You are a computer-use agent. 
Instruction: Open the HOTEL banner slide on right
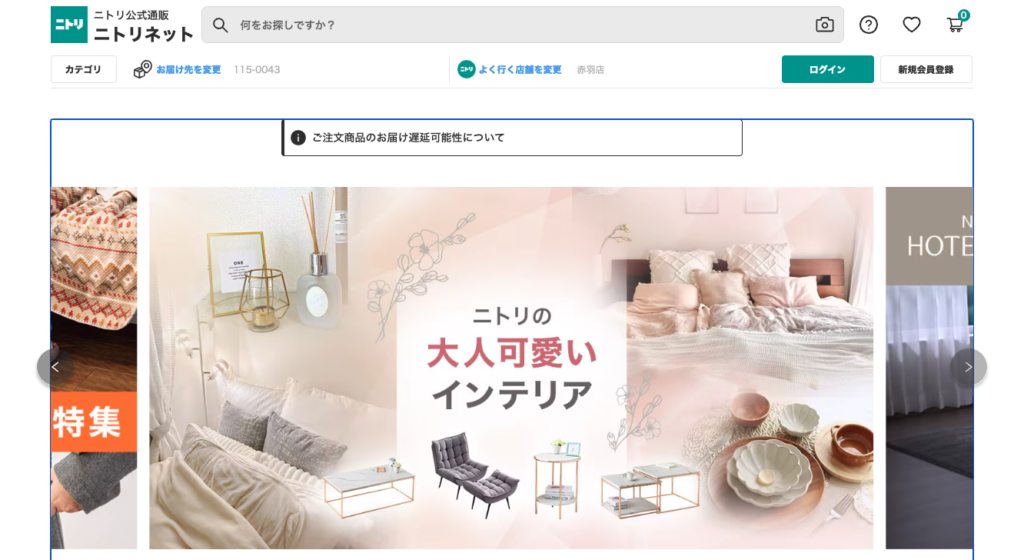(x=929, y=368)
